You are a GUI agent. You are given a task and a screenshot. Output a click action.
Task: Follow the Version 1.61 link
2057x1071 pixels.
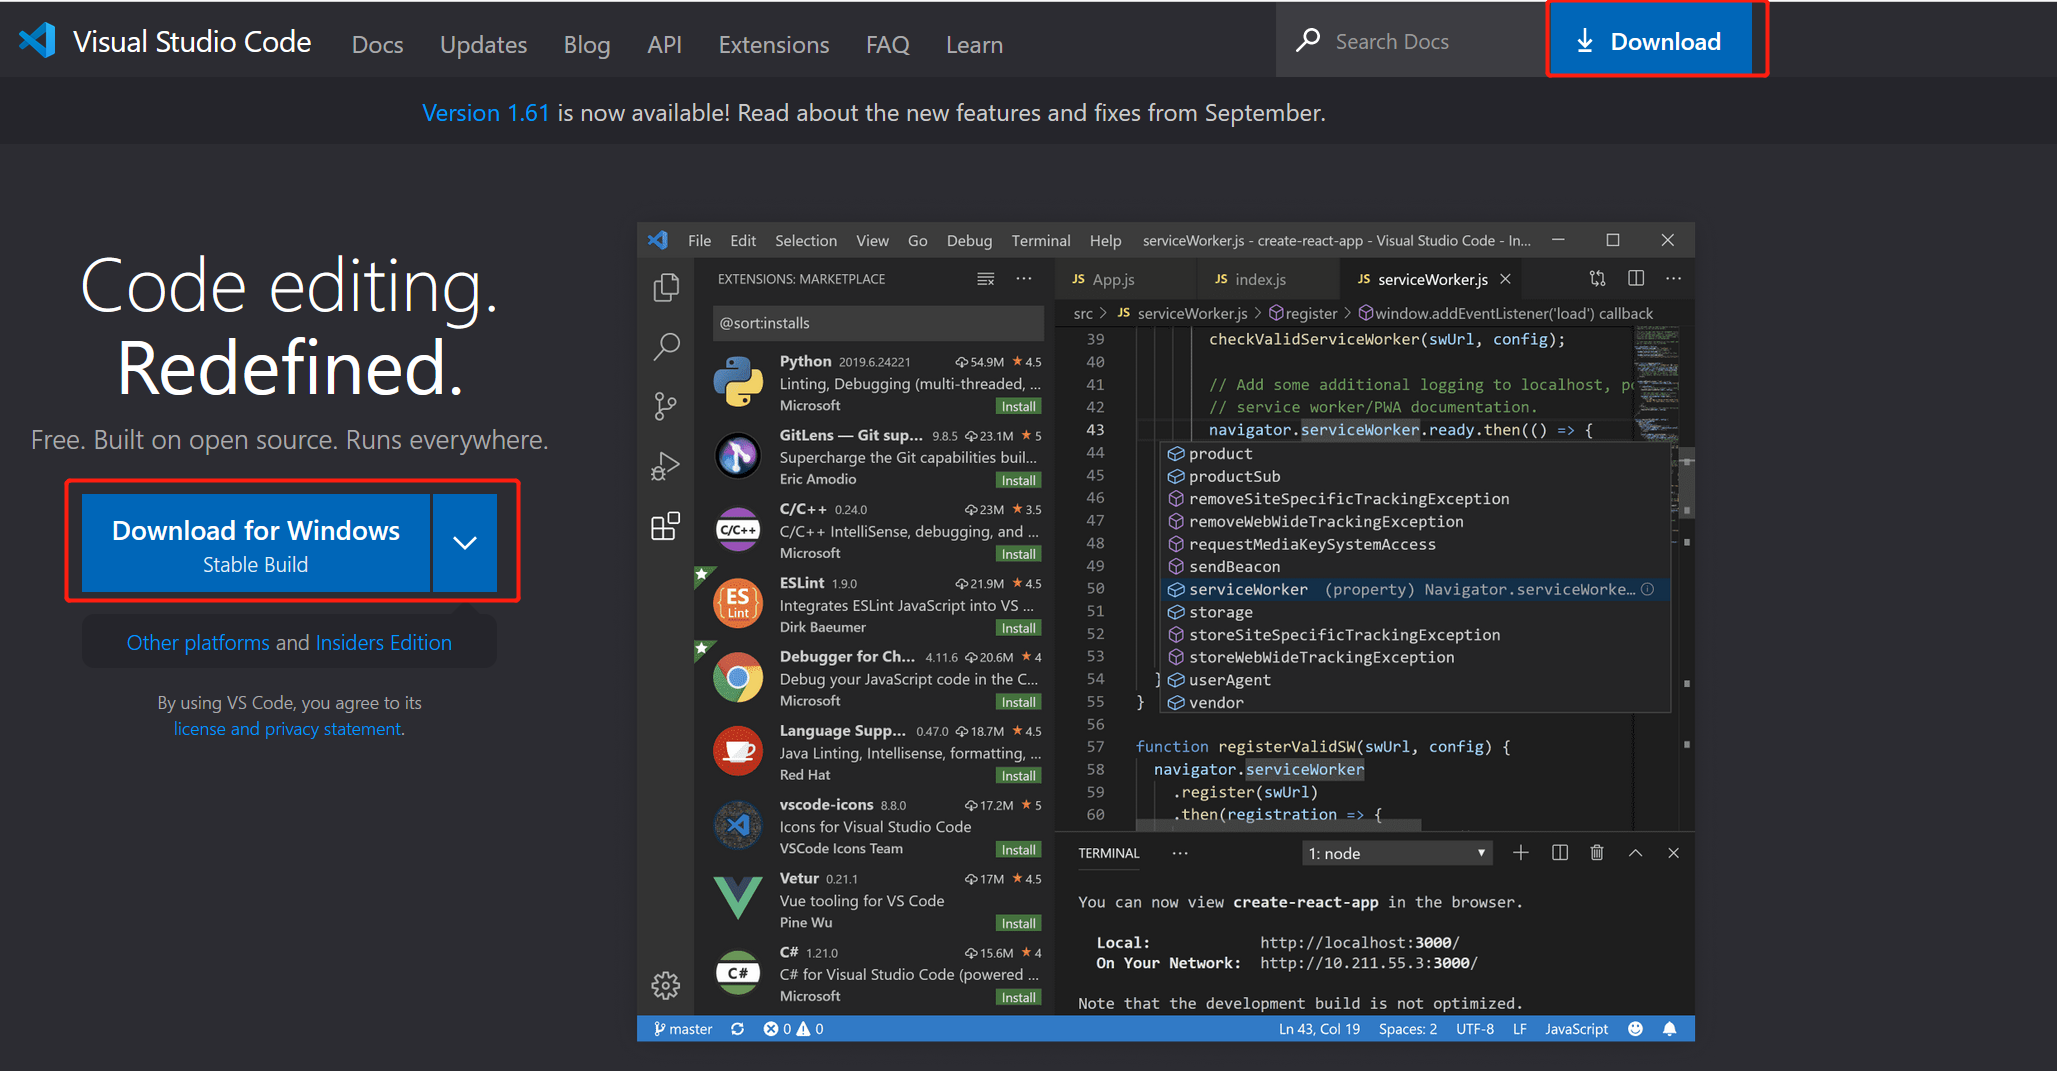485,113
